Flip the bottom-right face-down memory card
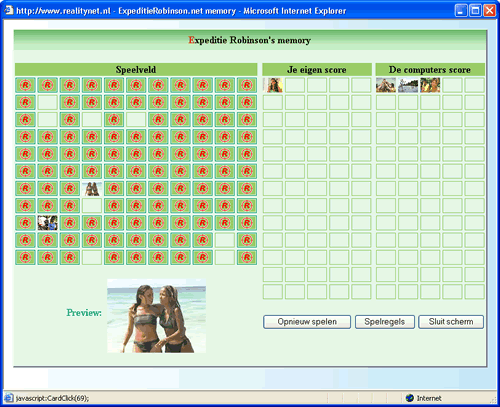The image size is (500, 407). click(x=247, y=257)
